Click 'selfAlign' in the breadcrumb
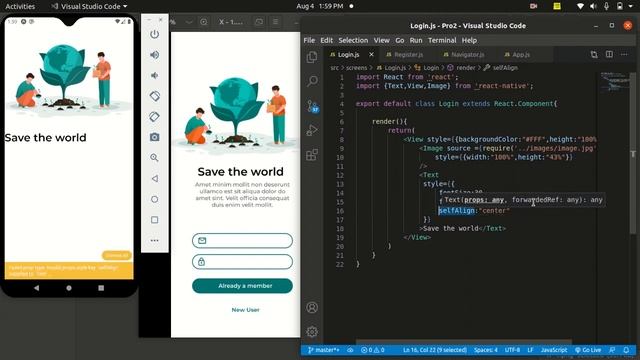The width and height of the screenshot is (640, 360). click(505, 68)
